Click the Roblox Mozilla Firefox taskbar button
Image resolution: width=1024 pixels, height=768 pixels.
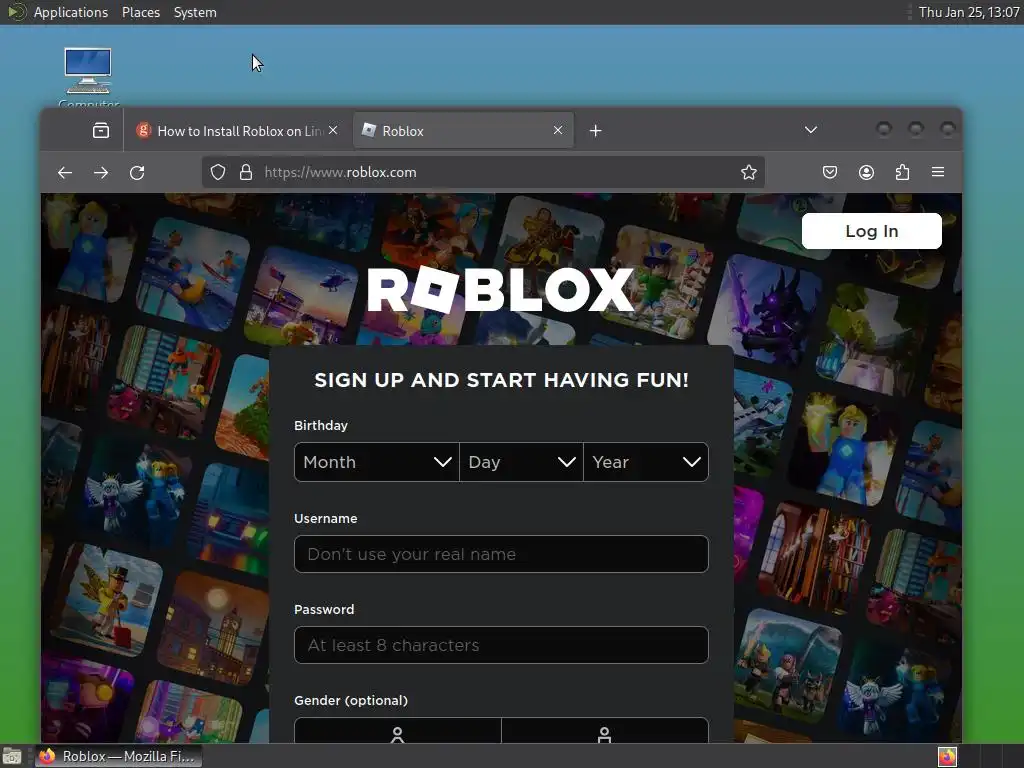coord(118,756)
